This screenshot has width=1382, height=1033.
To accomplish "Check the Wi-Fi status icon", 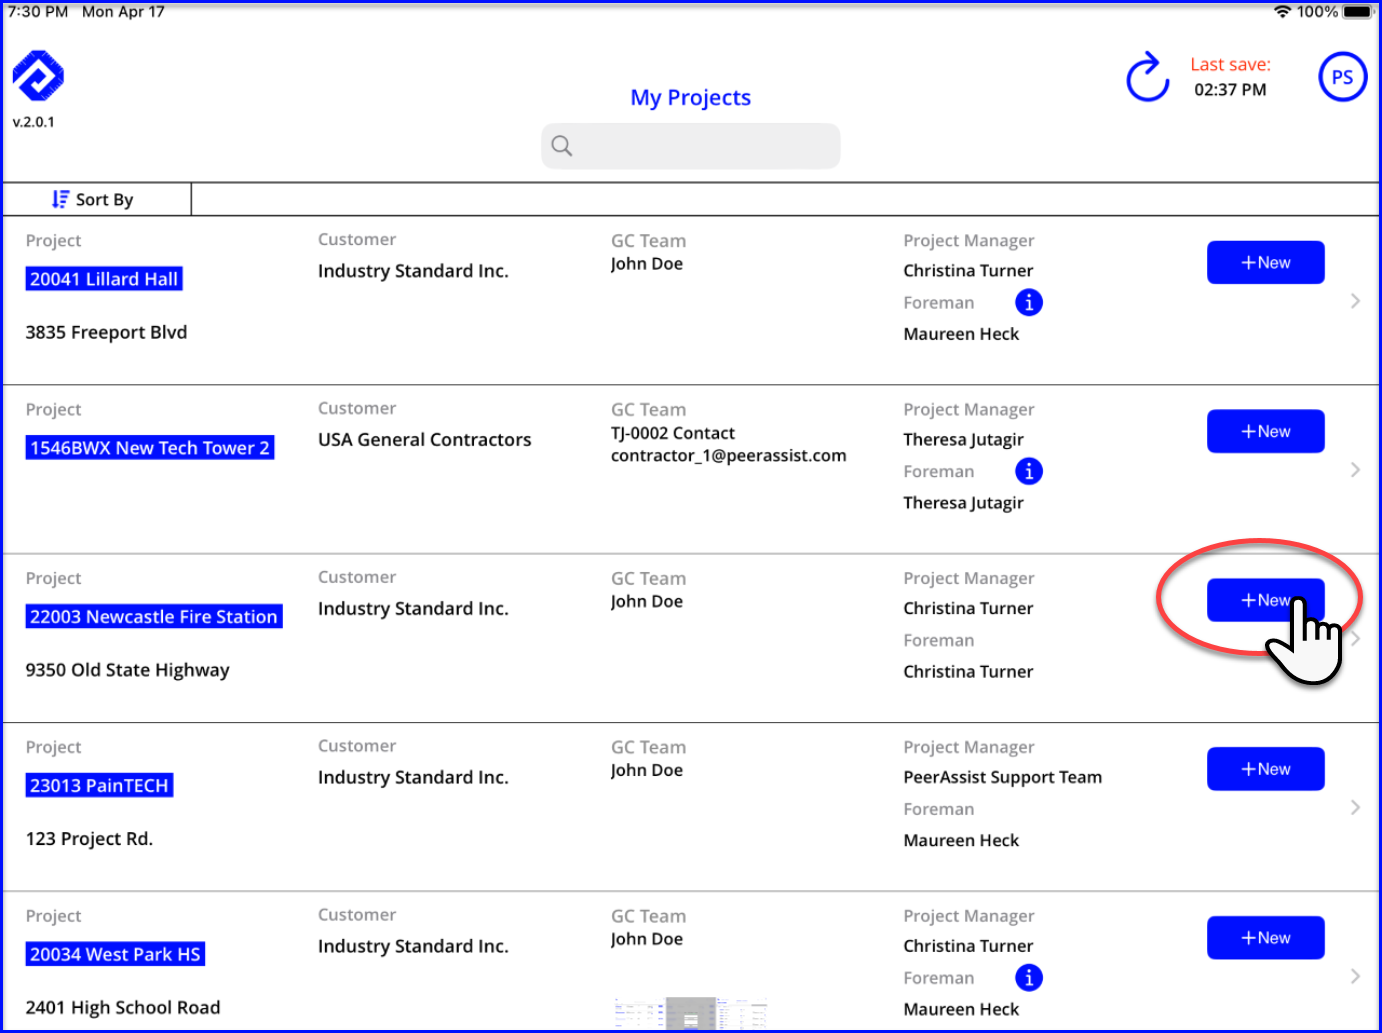I will (x=1282, y=12).
